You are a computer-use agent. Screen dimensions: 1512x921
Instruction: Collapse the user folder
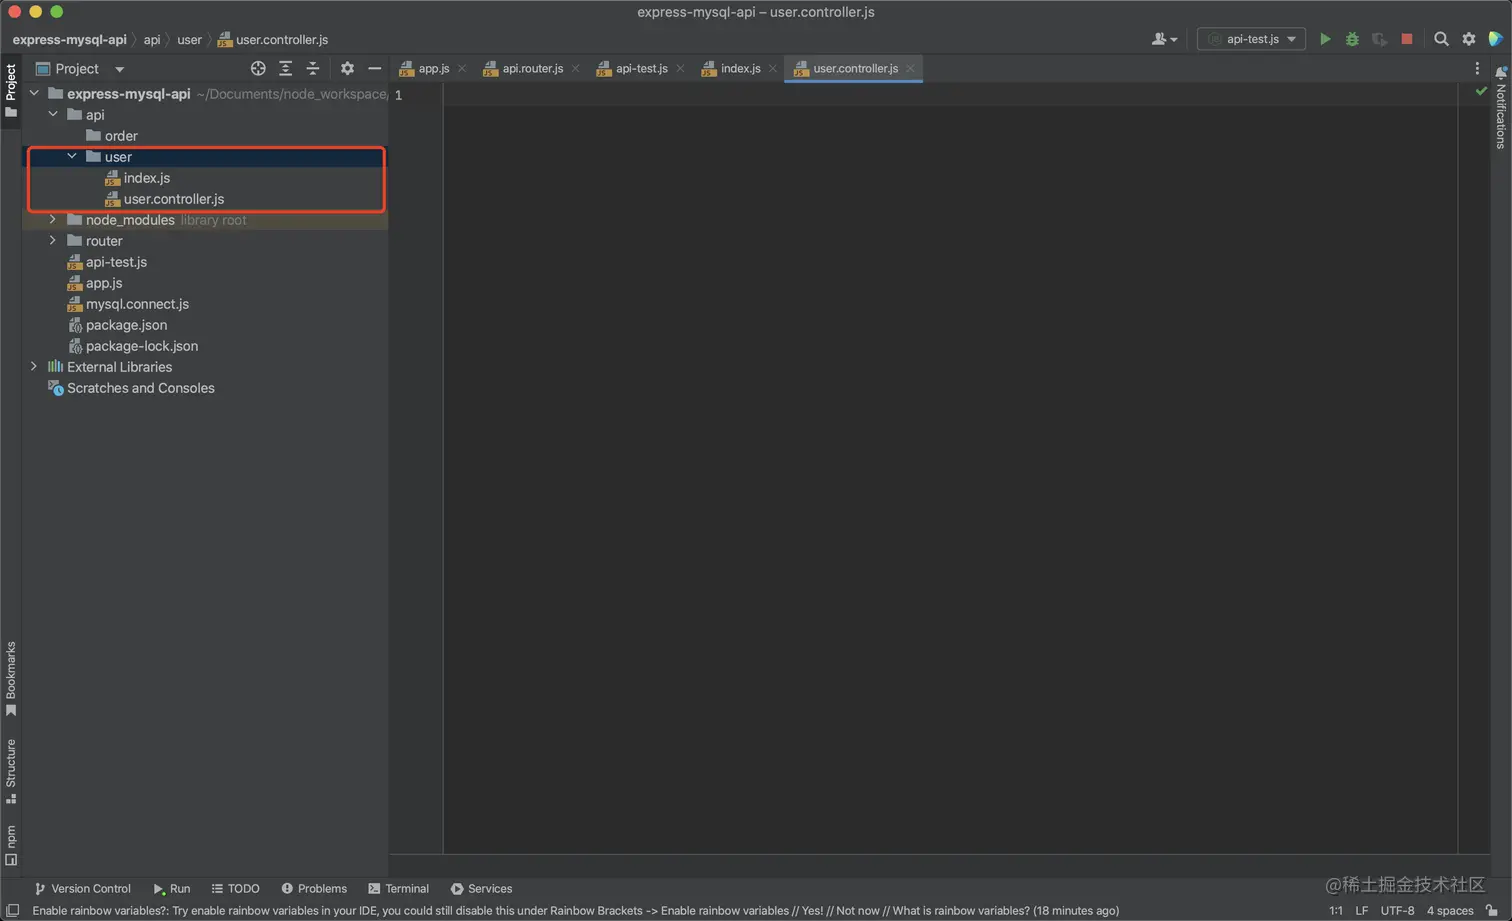coord(72,156)
